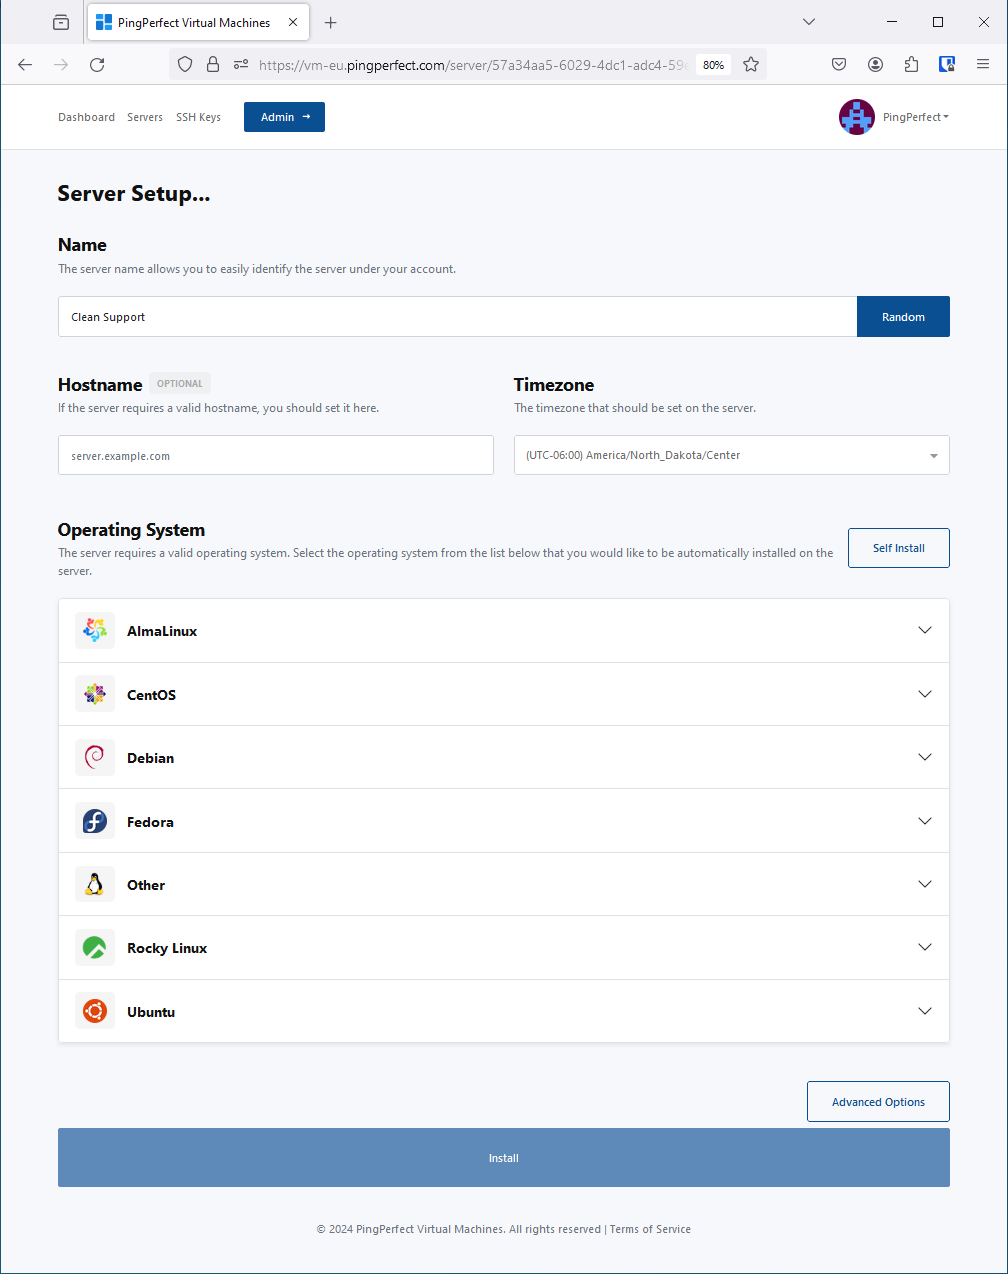Open the Firefox extensions icon

[x=911, y=65]
